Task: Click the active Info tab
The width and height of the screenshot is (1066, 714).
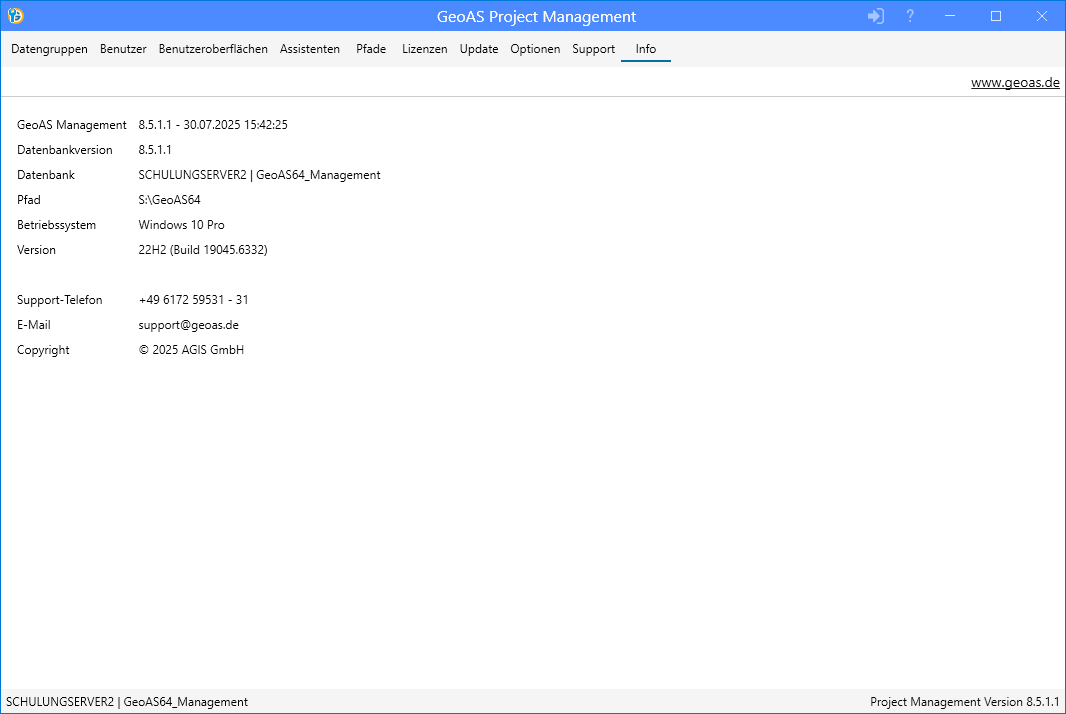Action: pyautogui.click(x=646, y=49)
